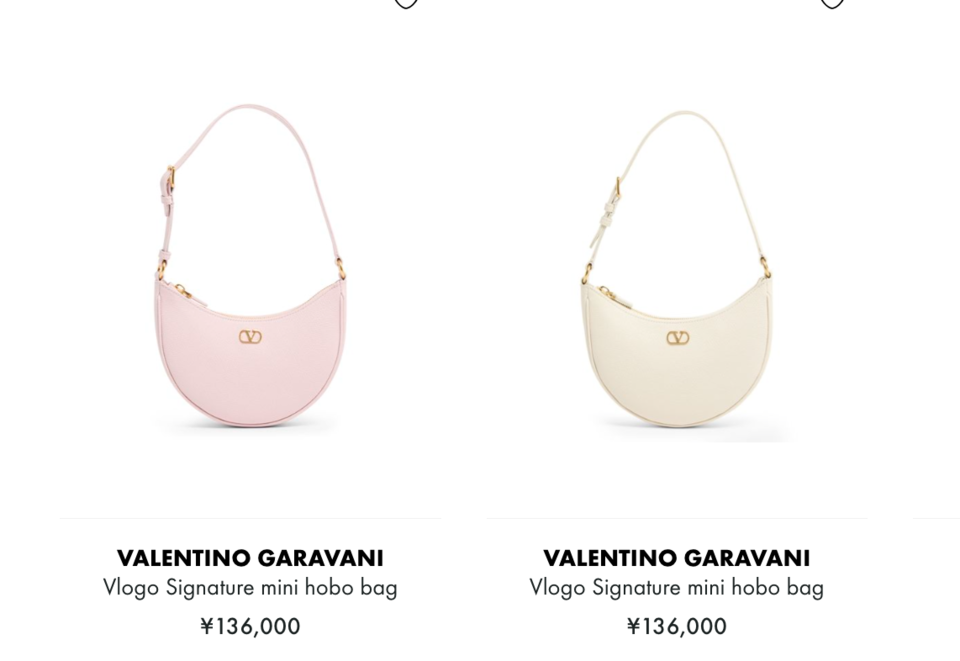Click the right gold ring on cream bag
The height and width of the screenshot is (661, 960).
[765, 267]
